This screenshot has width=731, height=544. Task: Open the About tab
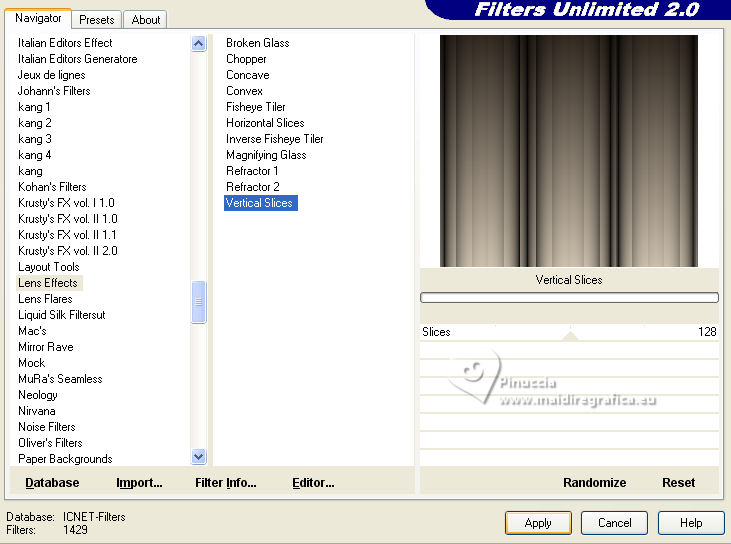(x=145, y=20)
